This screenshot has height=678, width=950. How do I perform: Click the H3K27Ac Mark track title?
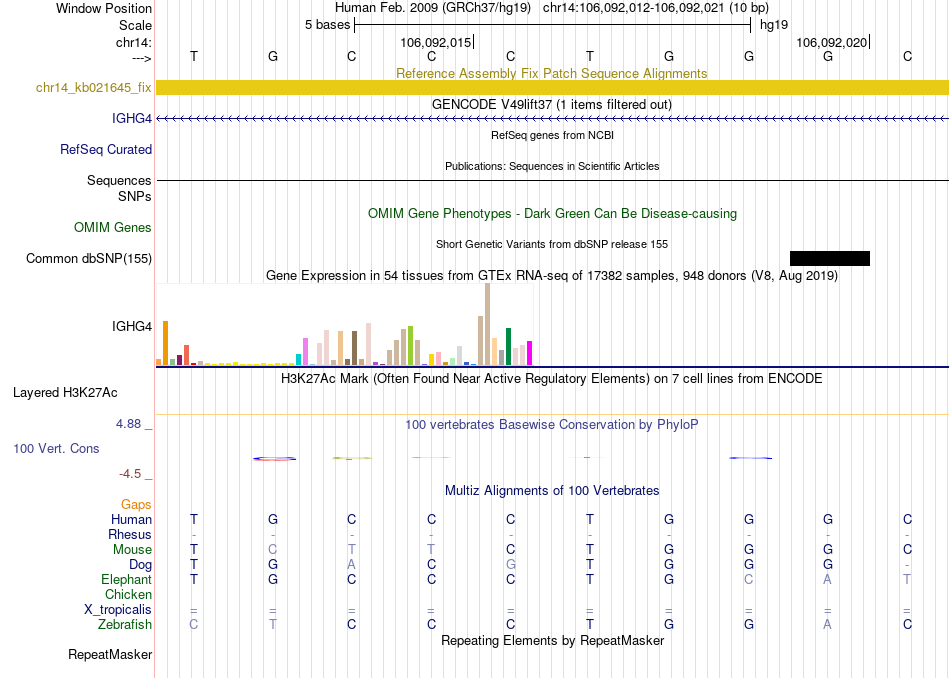click(x=552, y=379)
